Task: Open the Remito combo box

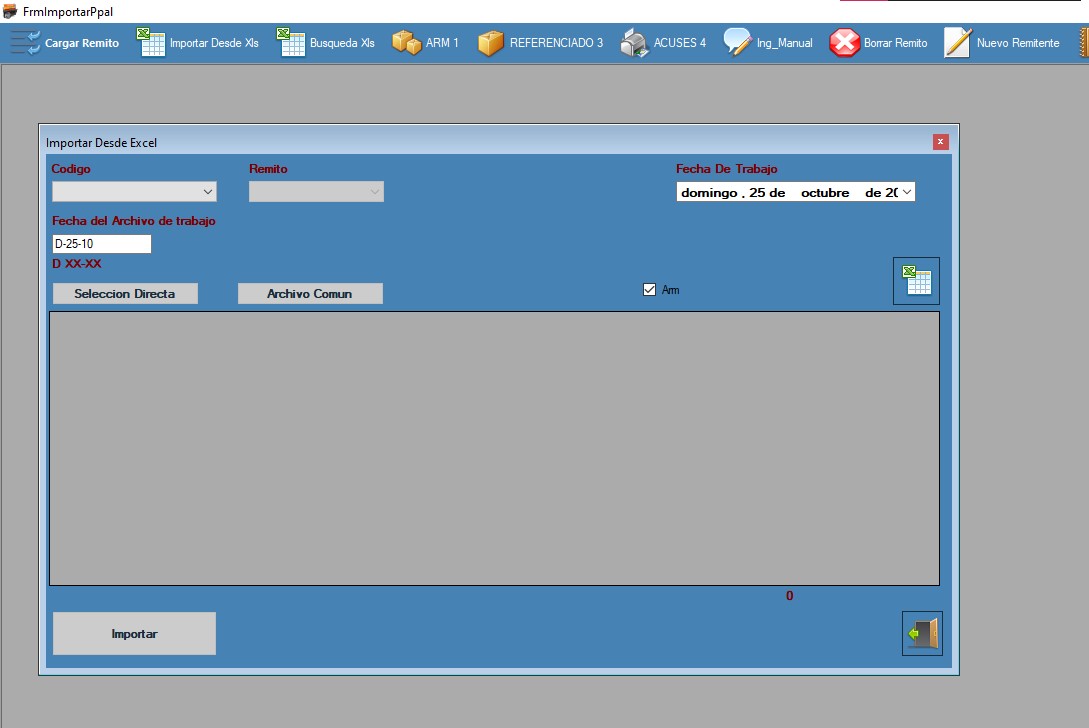Action: 316,192
